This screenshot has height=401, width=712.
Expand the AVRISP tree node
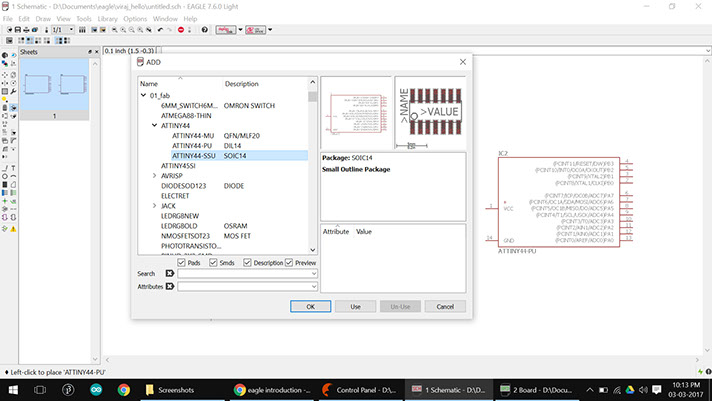[154, 175]
